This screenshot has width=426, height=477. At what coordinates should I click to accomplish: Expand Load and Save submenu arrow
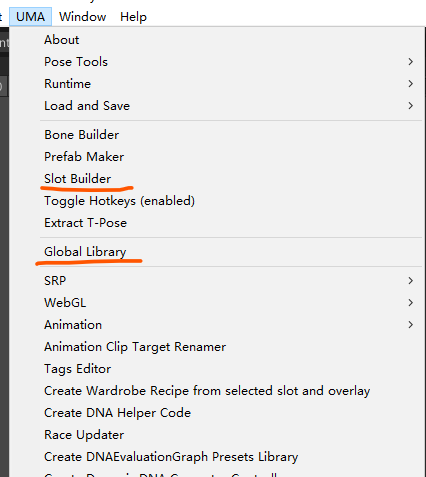(411, 106)
